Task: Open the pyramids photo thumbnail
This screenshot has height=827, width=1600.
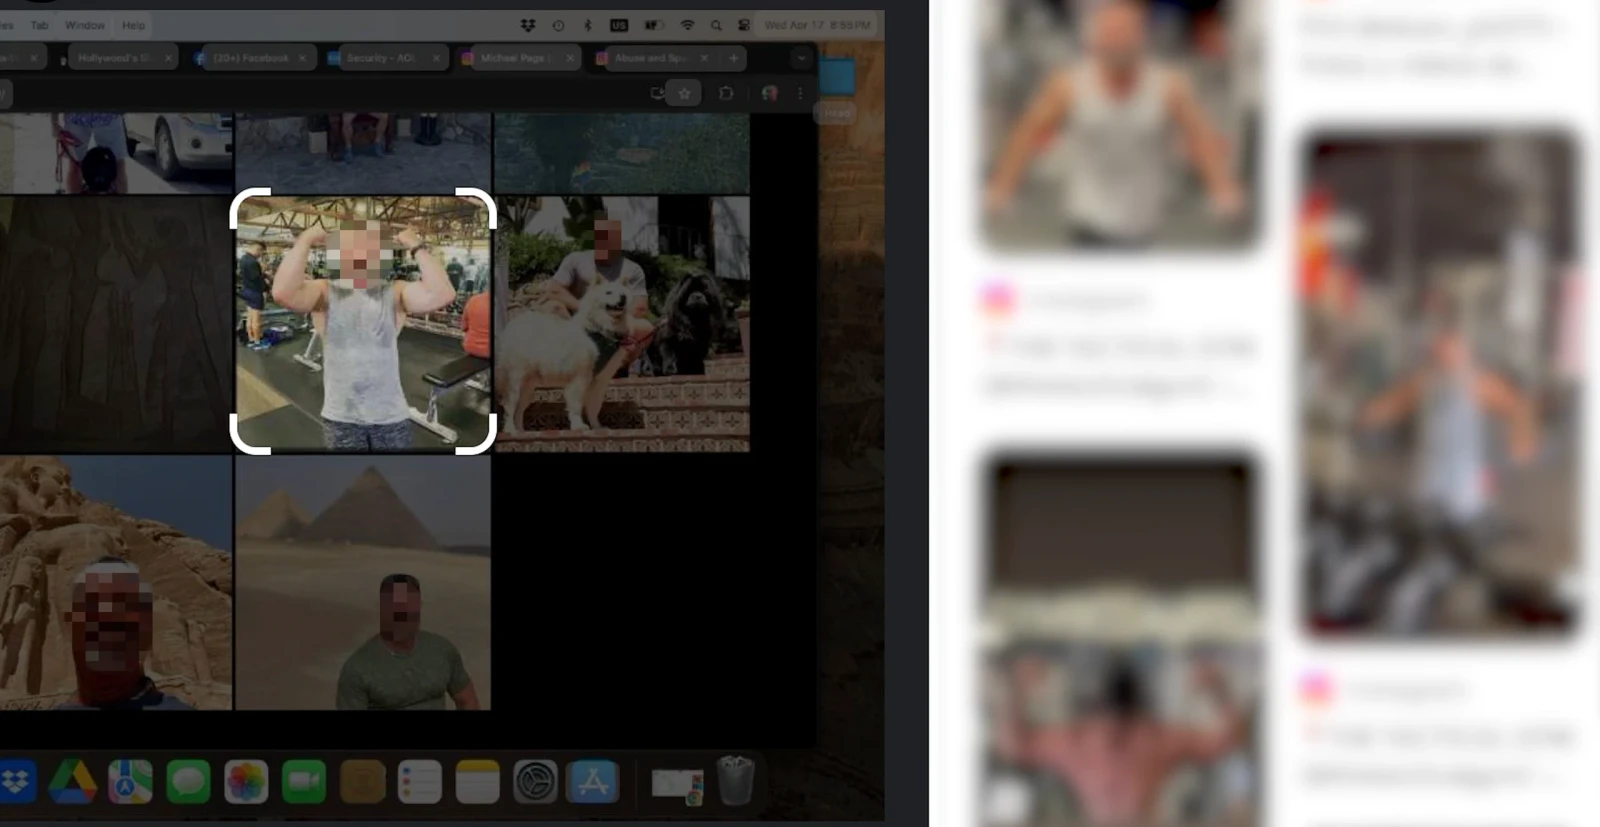Action: pyautogui.click(x=363, y=583)
